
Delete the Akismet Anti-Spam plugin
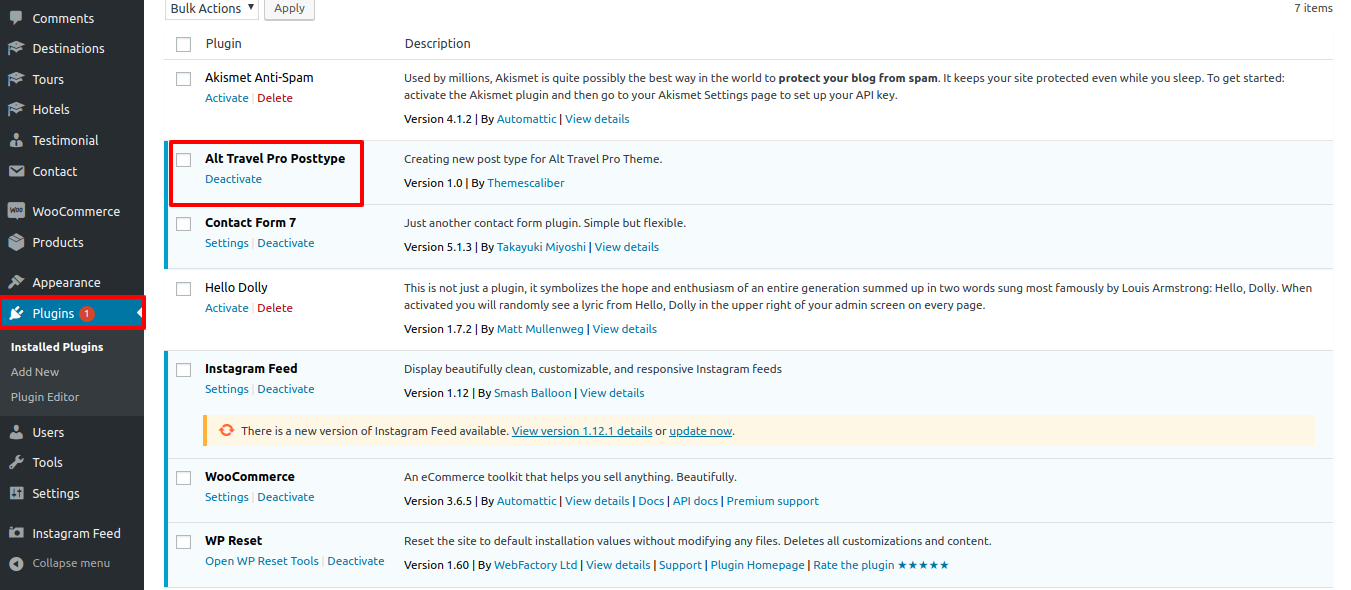click(x=275, y=98)
